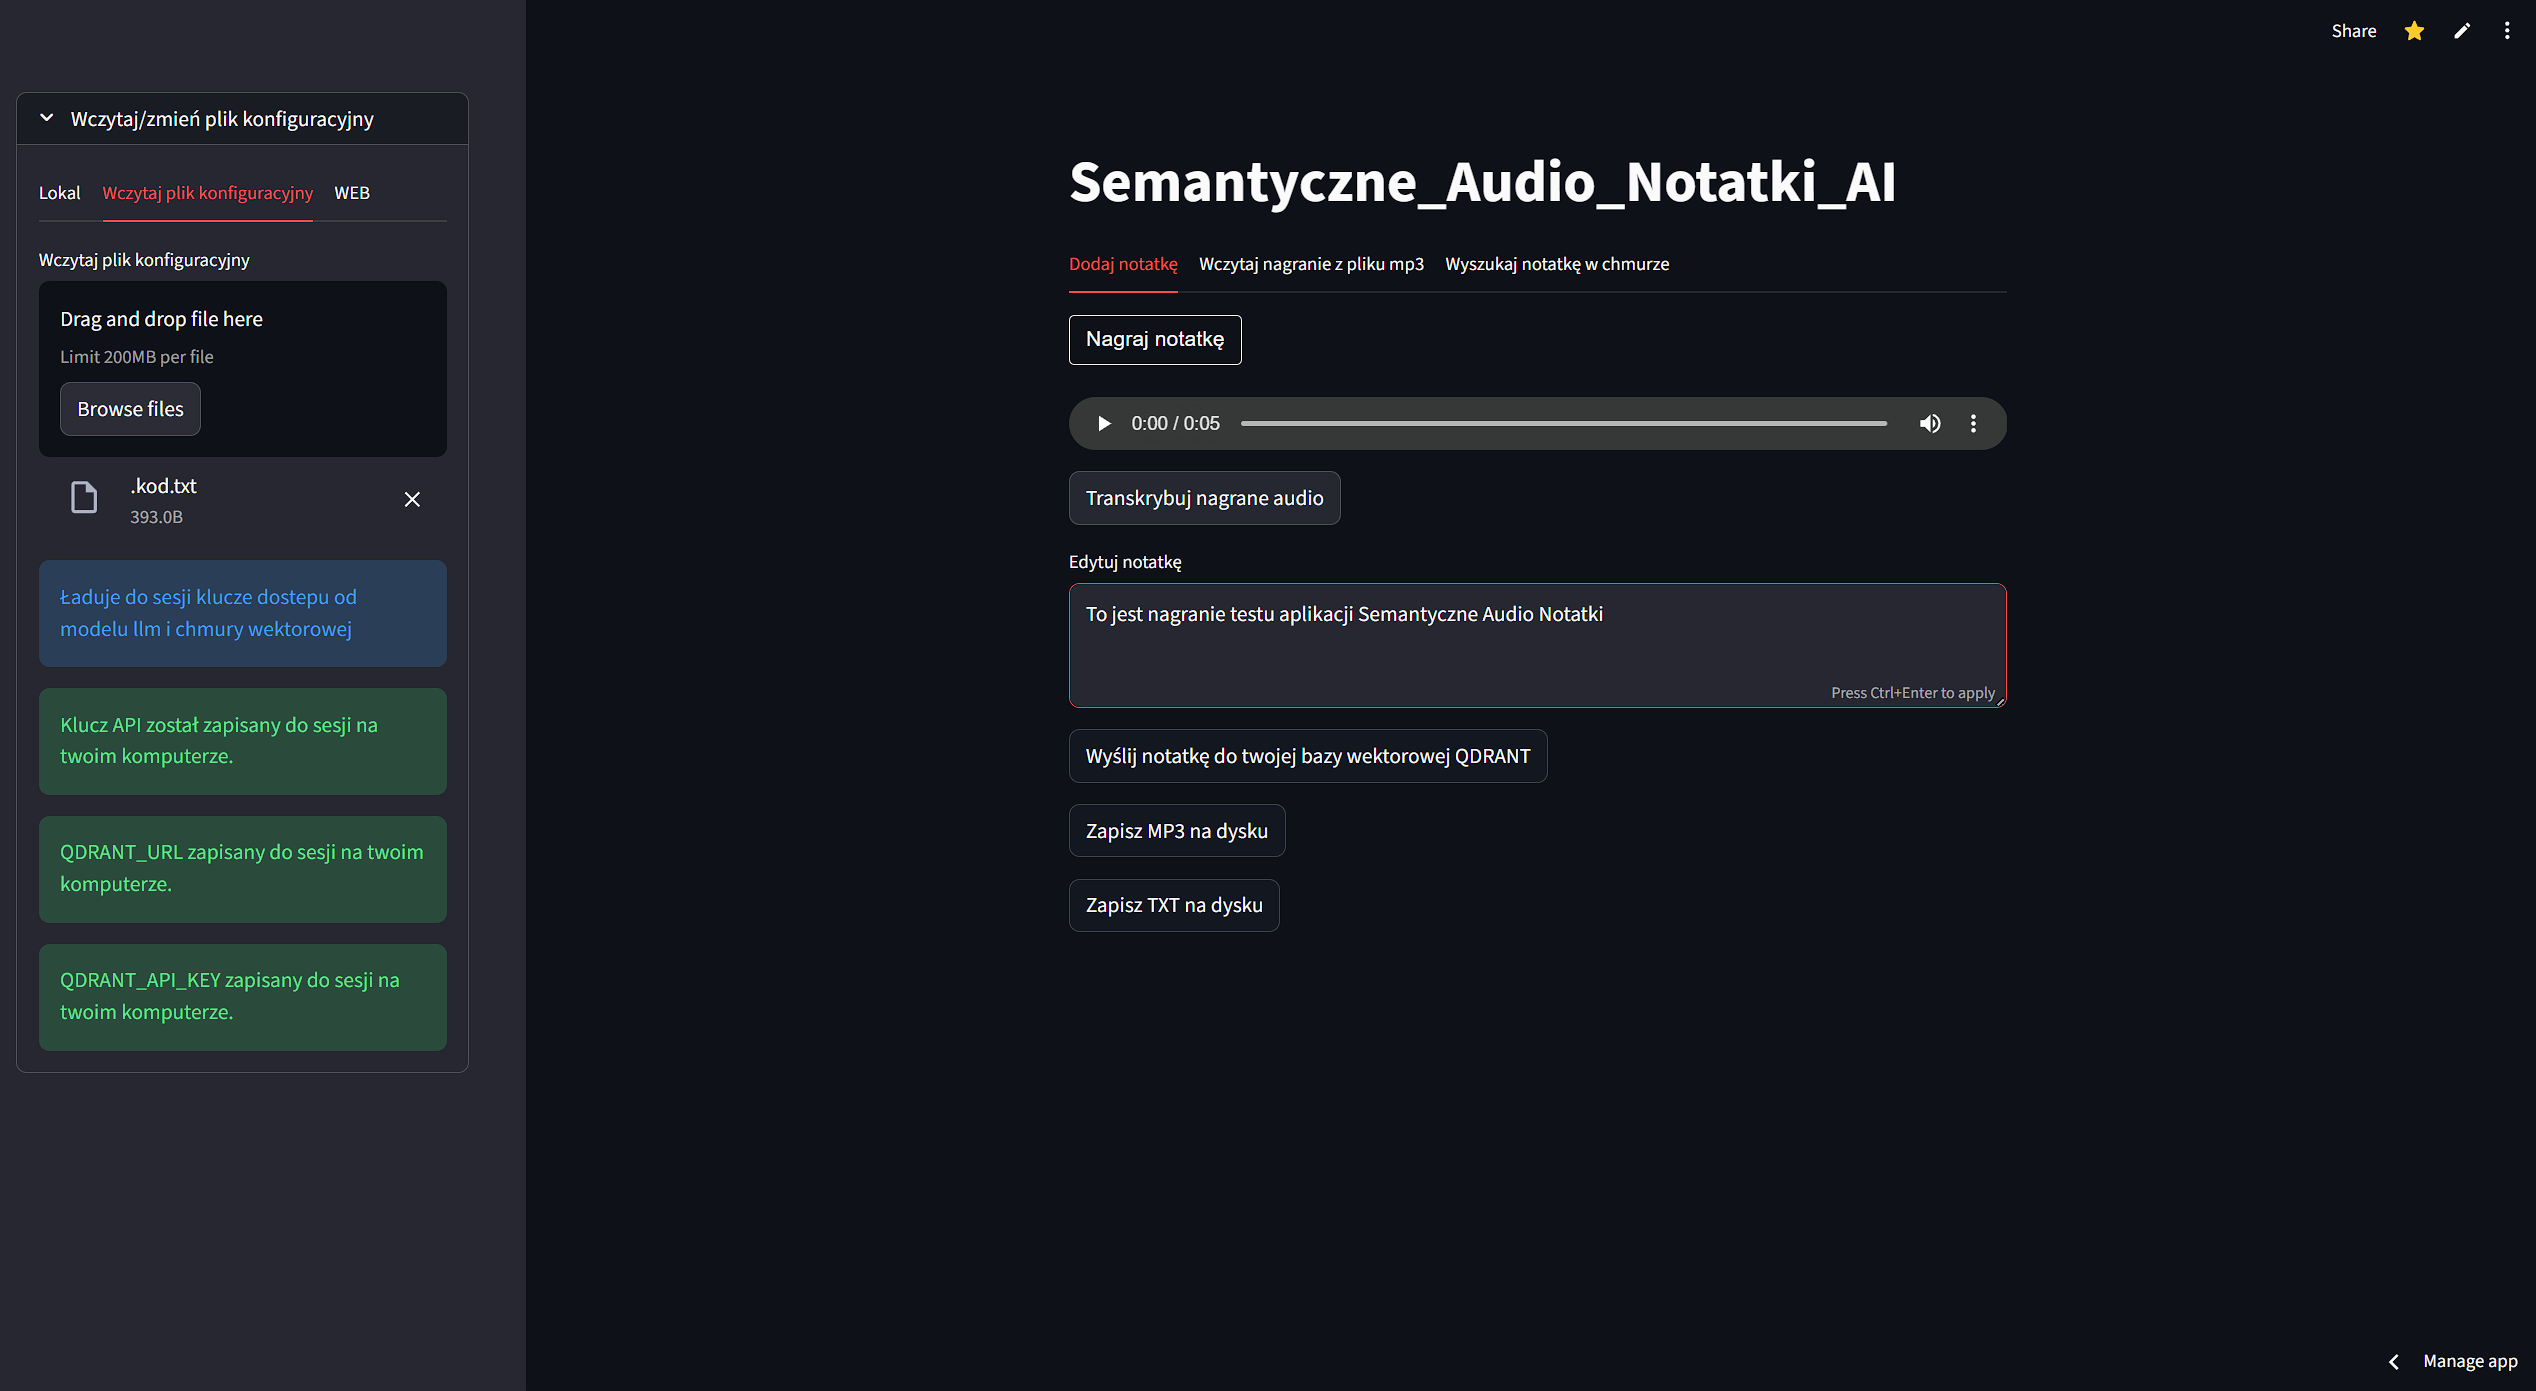Open Wyszukaj notatkę w chmurze tab
2536x1391 pixels.
(1557, 264)
